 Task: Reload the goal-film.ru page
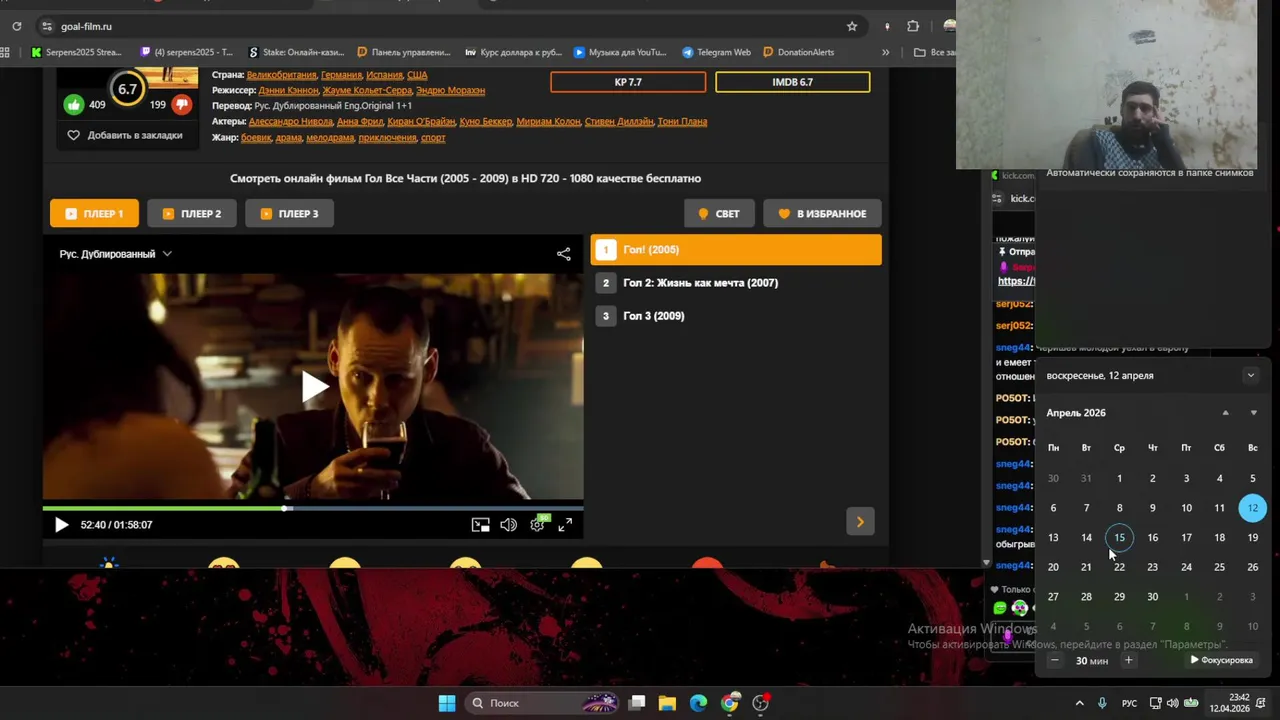point(17,26)
